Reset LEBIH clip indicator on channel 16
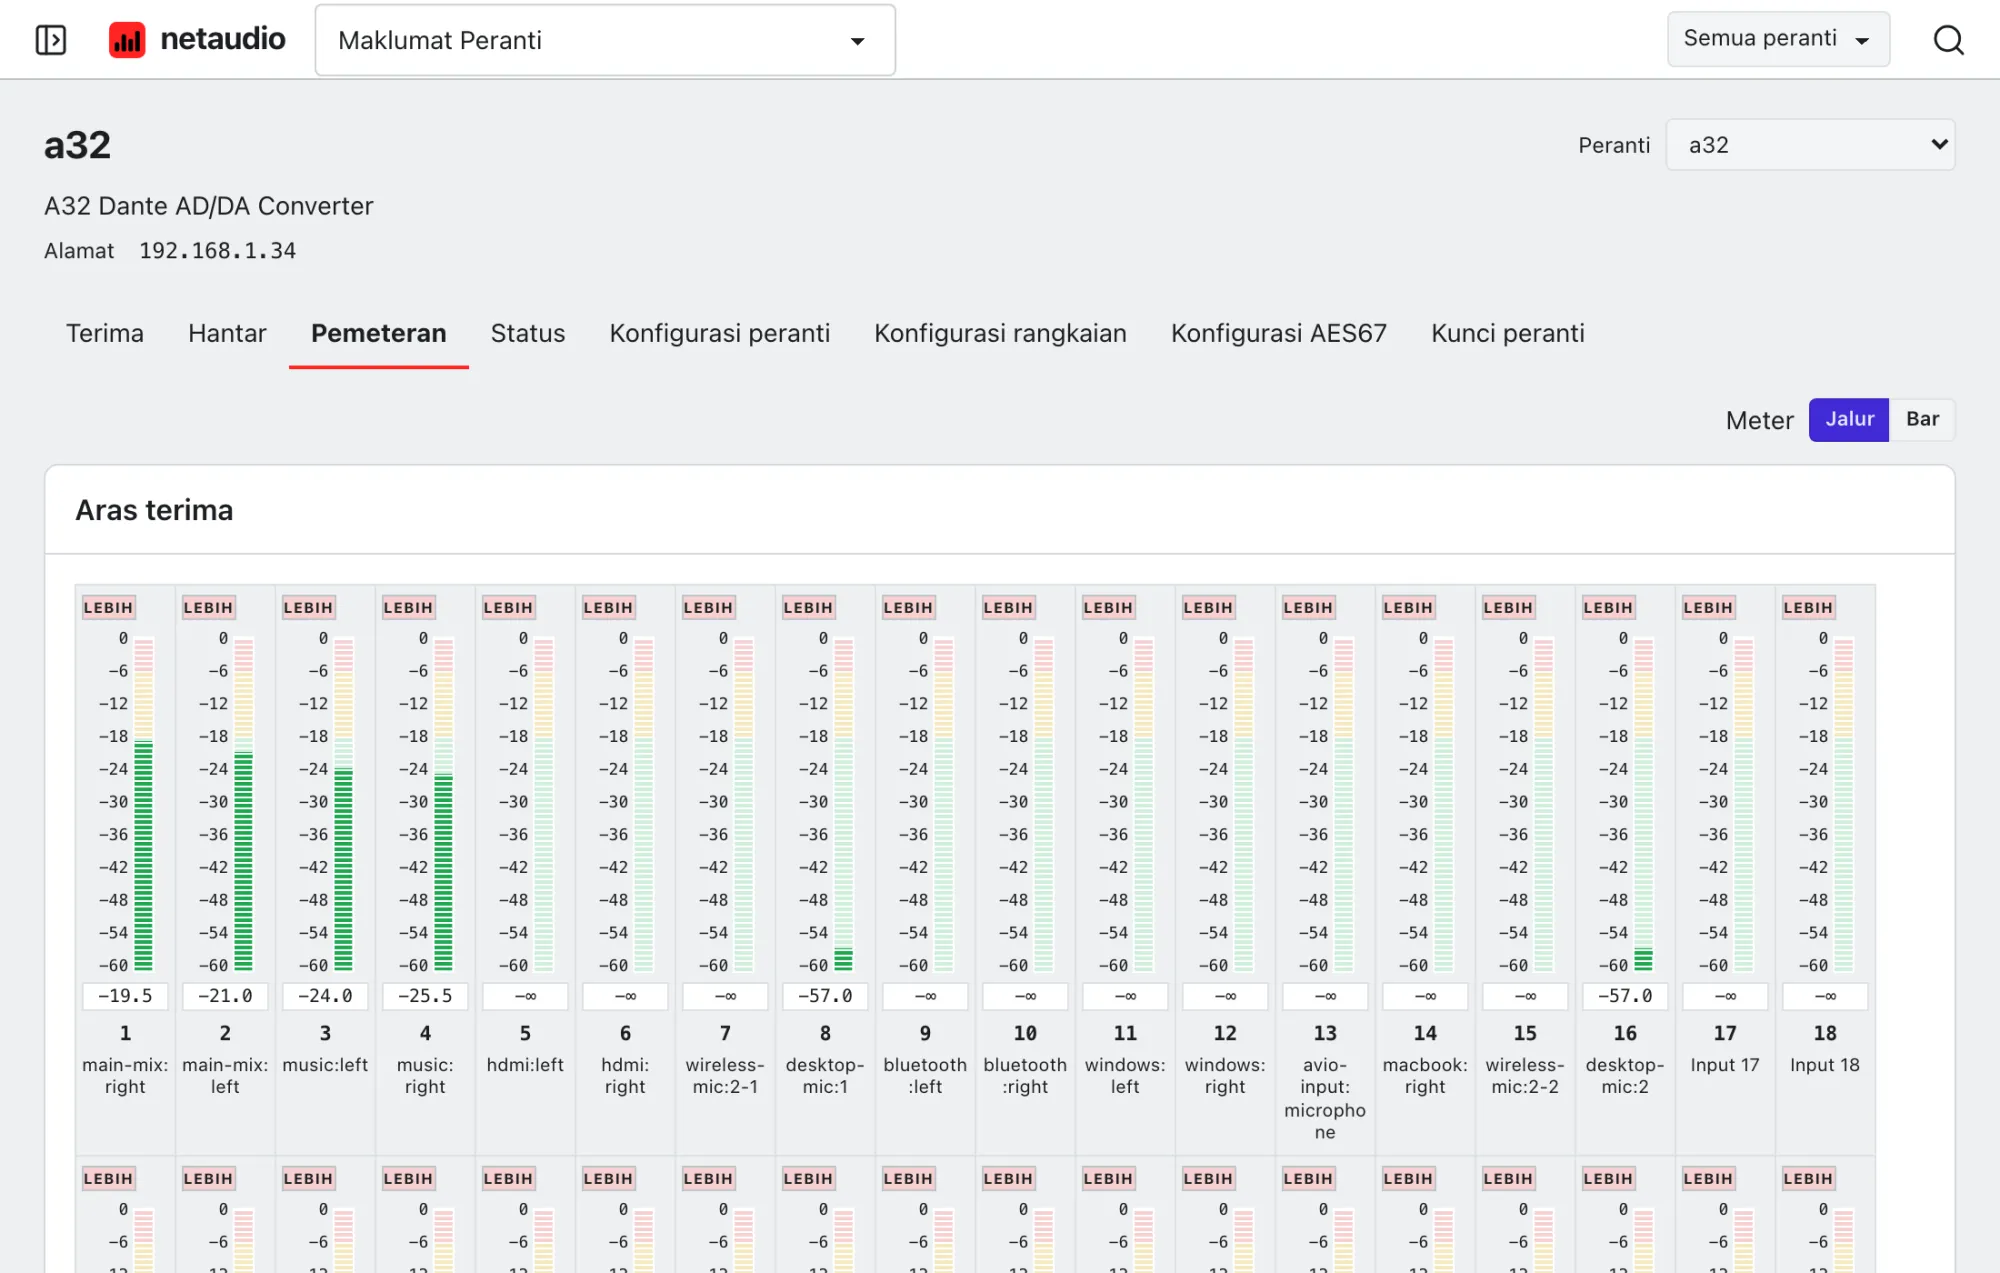The image size is (2000, 1273). pos(1608,607)
